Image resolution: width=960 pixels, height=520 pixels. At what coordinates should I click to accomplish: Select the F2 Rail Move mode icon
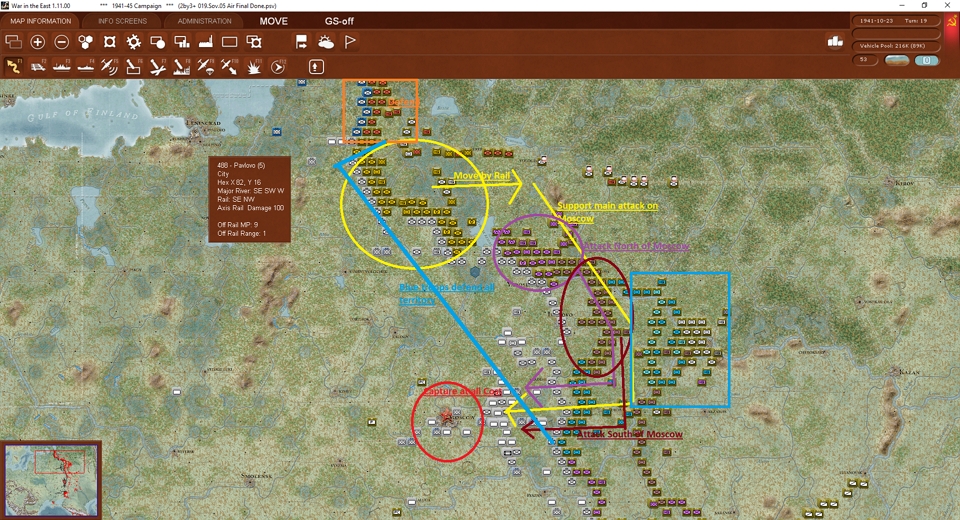coord(38,66)
